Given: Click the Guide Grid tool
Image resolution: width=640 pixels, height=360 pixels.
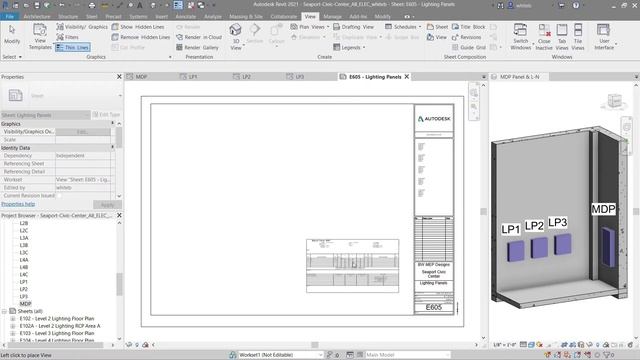Looking at the screenshot, I should [x=469, y=47].
